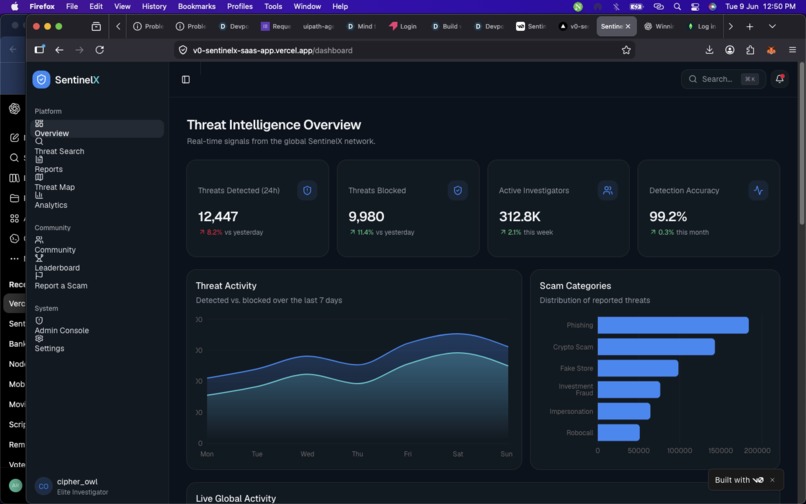Viewport: 806px width, 504px height.
Task: Bookmark this page with the star icon
Action: coord(626,50)
